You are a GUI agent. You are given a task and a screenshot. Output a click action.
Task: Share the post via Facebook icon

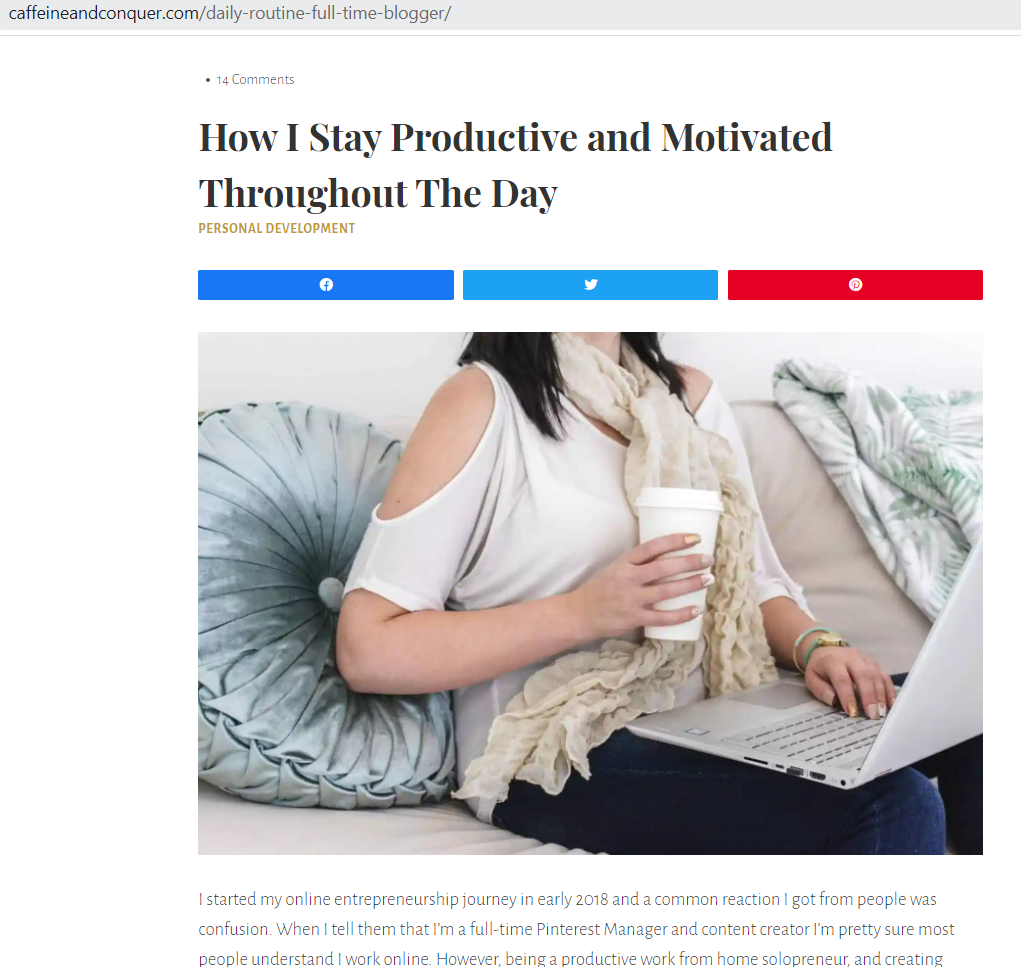coord(326,285)
